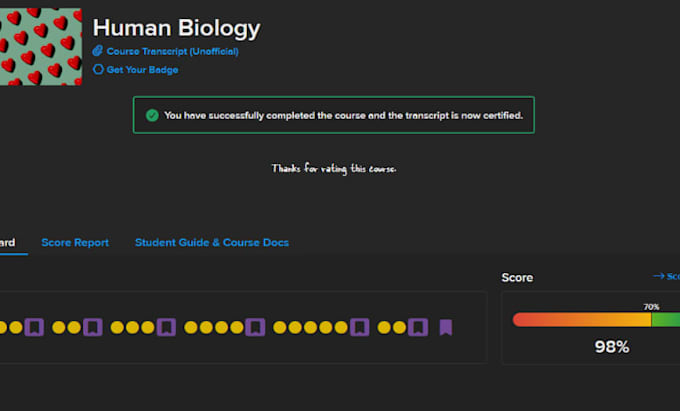Select the partially visible dashboard tab

point(7,242)
